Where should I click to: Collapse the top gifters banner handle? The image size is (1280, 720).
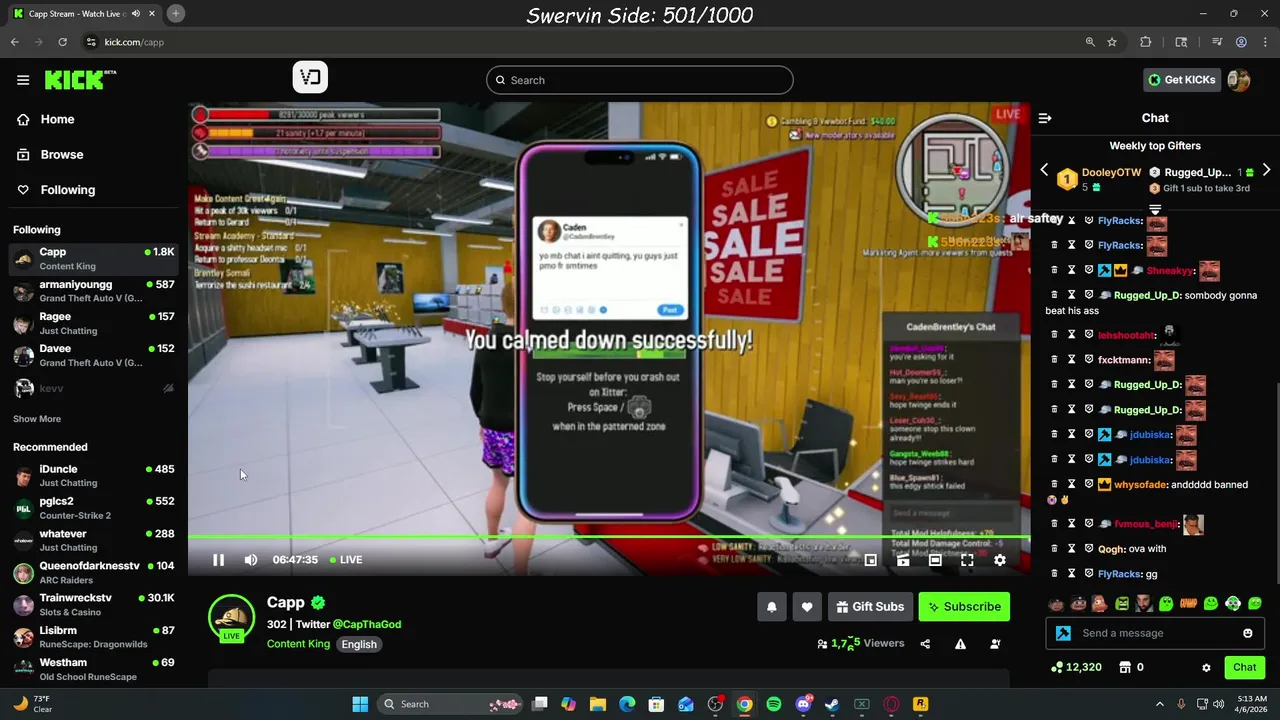[x=1155, y=209]
